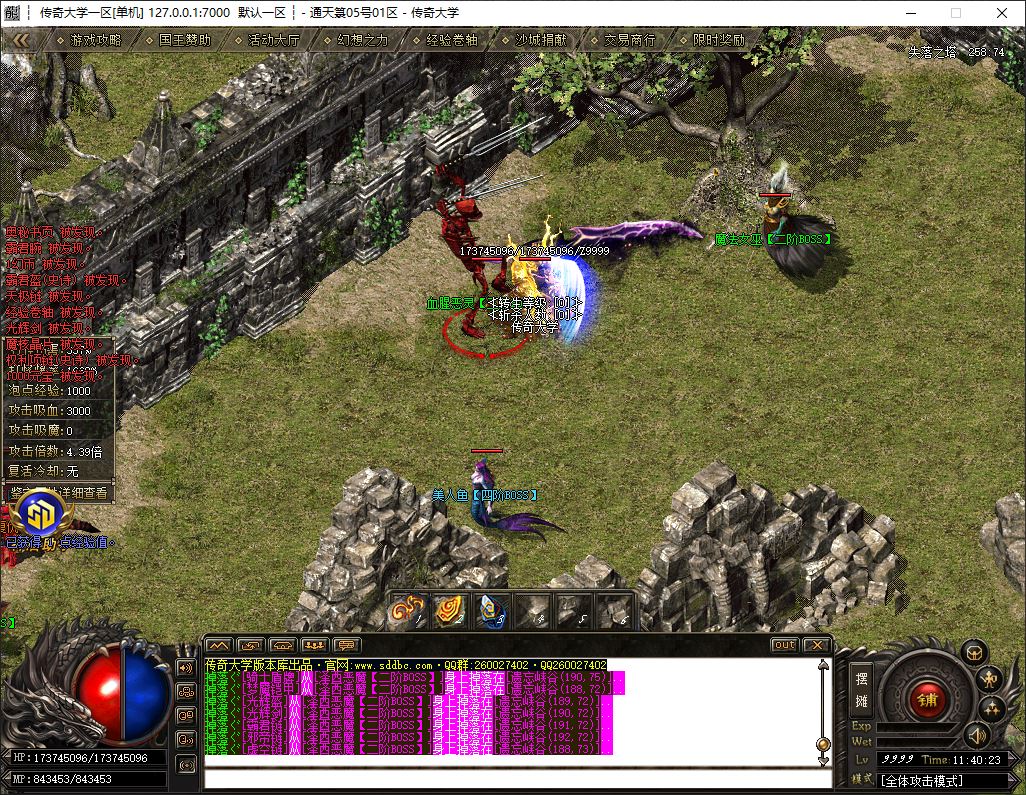Open the skills sparkle round icon
The width and height of the screenshot is (1026, 795).
click(993, 708)
